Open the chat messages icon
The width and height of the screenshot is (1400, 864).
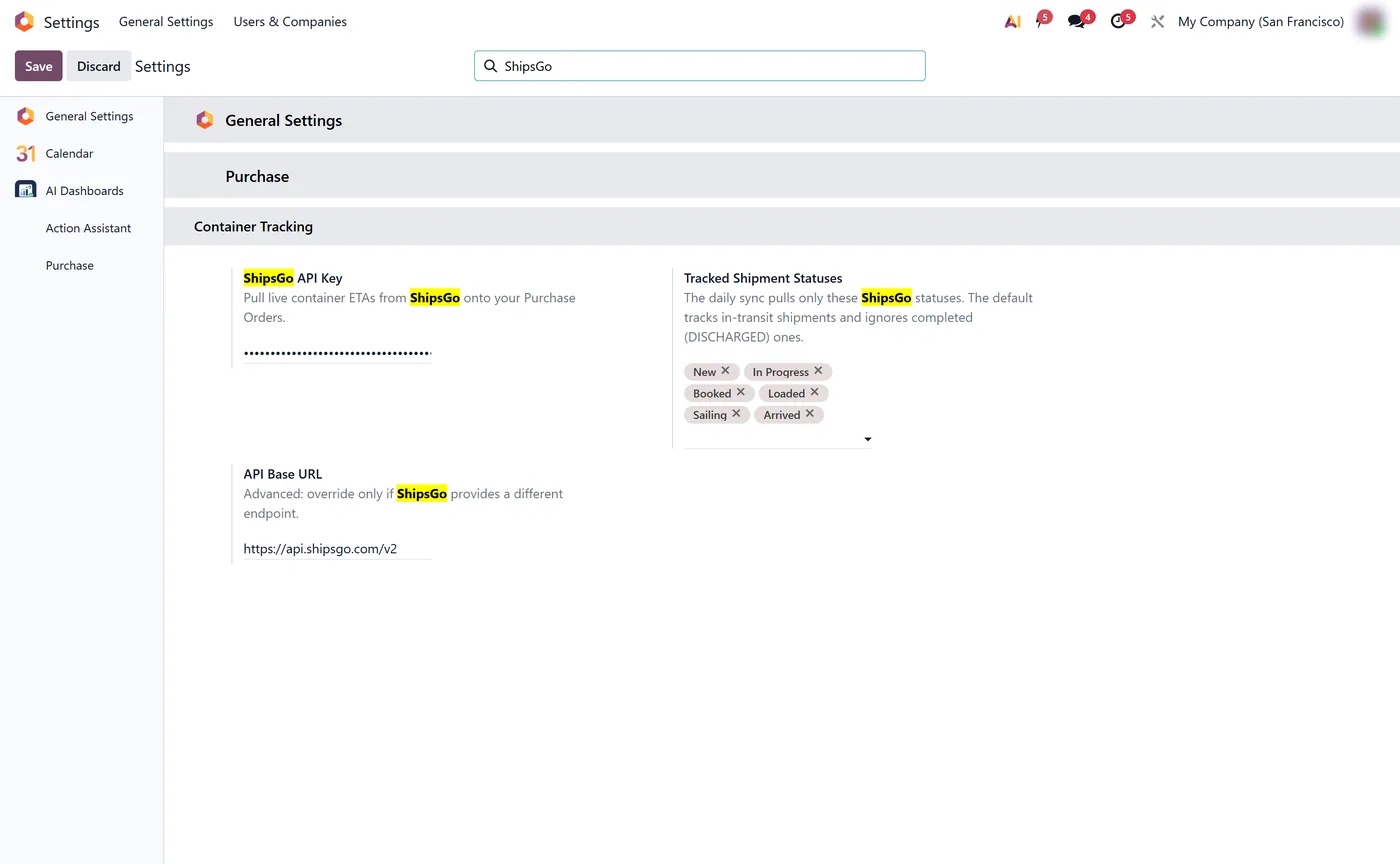(1078, 21)
